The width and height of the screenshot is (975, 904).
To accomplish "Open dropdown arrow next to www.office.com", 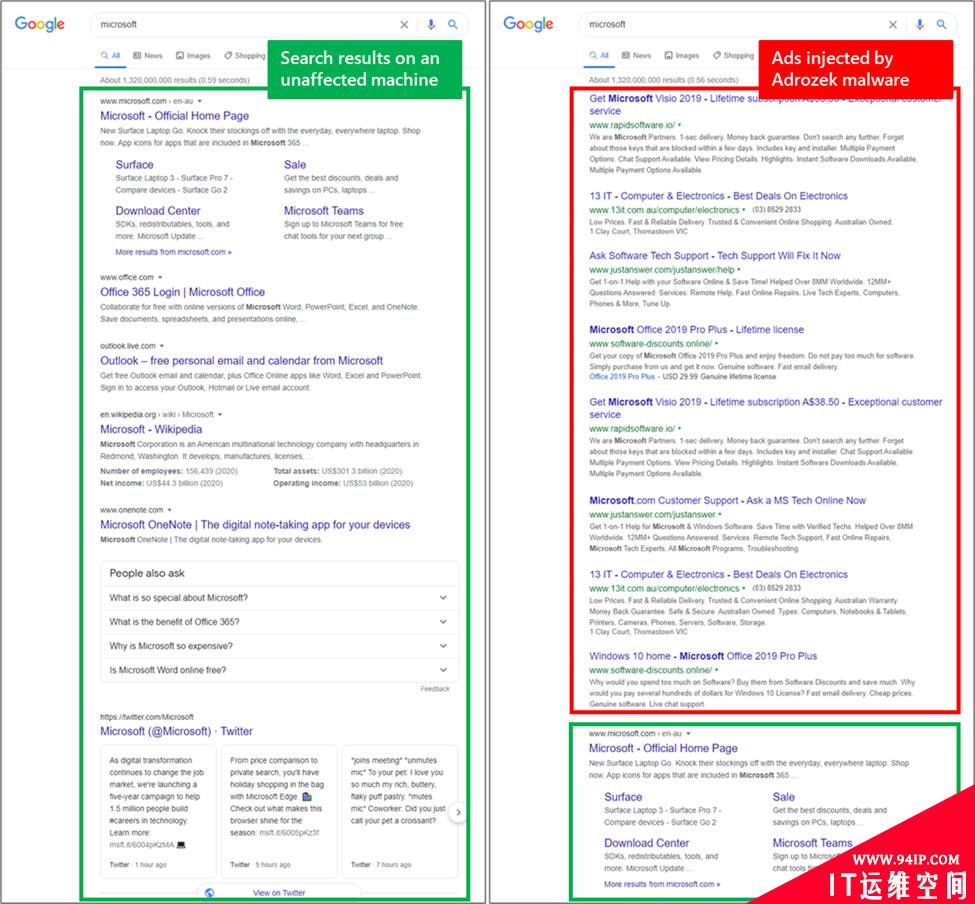I will click(x=160, y=277).
